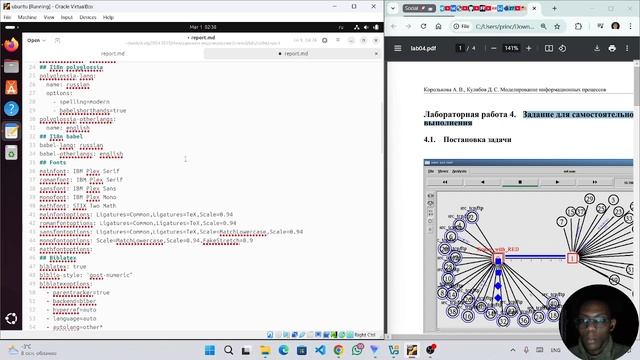Viewport: 640px width, 360px height.
Task: Open Windows taskbar Search
Action: point(229,350)
